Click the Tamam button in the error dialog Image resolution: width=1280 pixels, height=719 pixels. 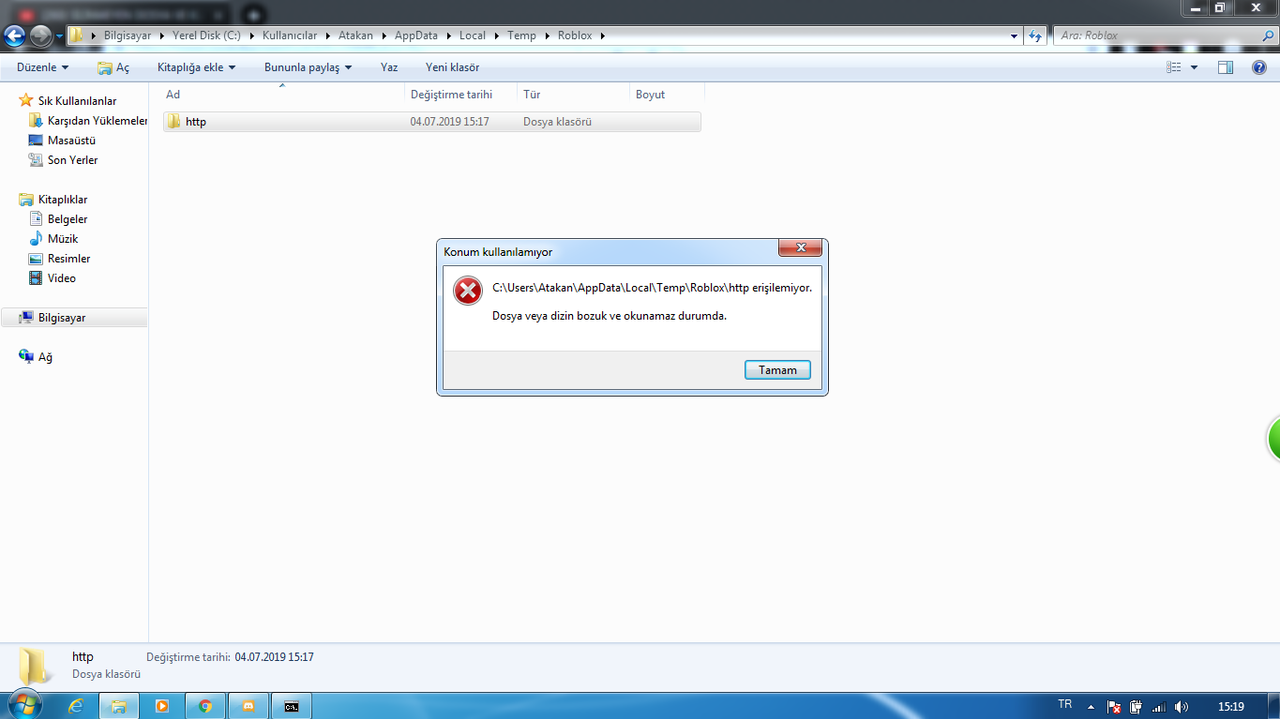777,370
